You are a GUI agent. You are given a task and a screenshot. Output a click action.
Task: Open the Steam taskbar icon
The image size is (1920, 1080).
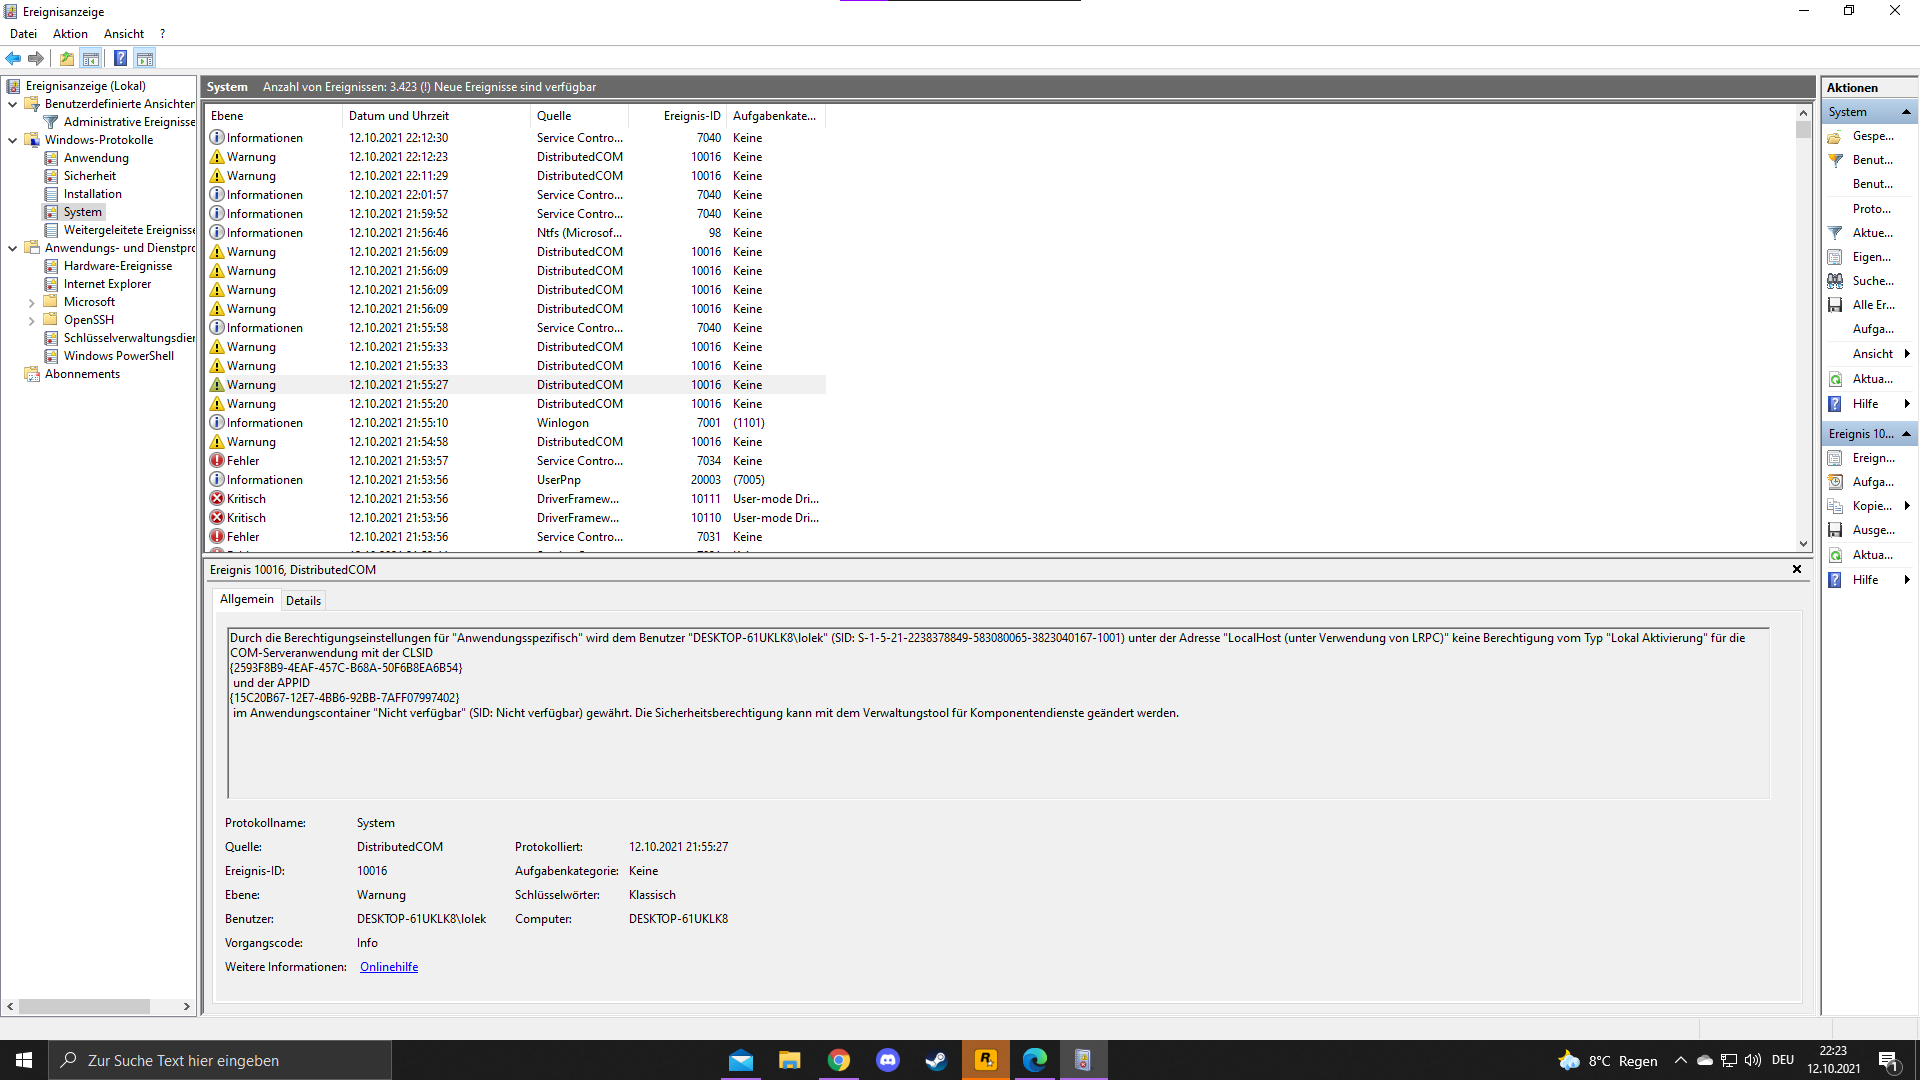[x=936, y=1060]
